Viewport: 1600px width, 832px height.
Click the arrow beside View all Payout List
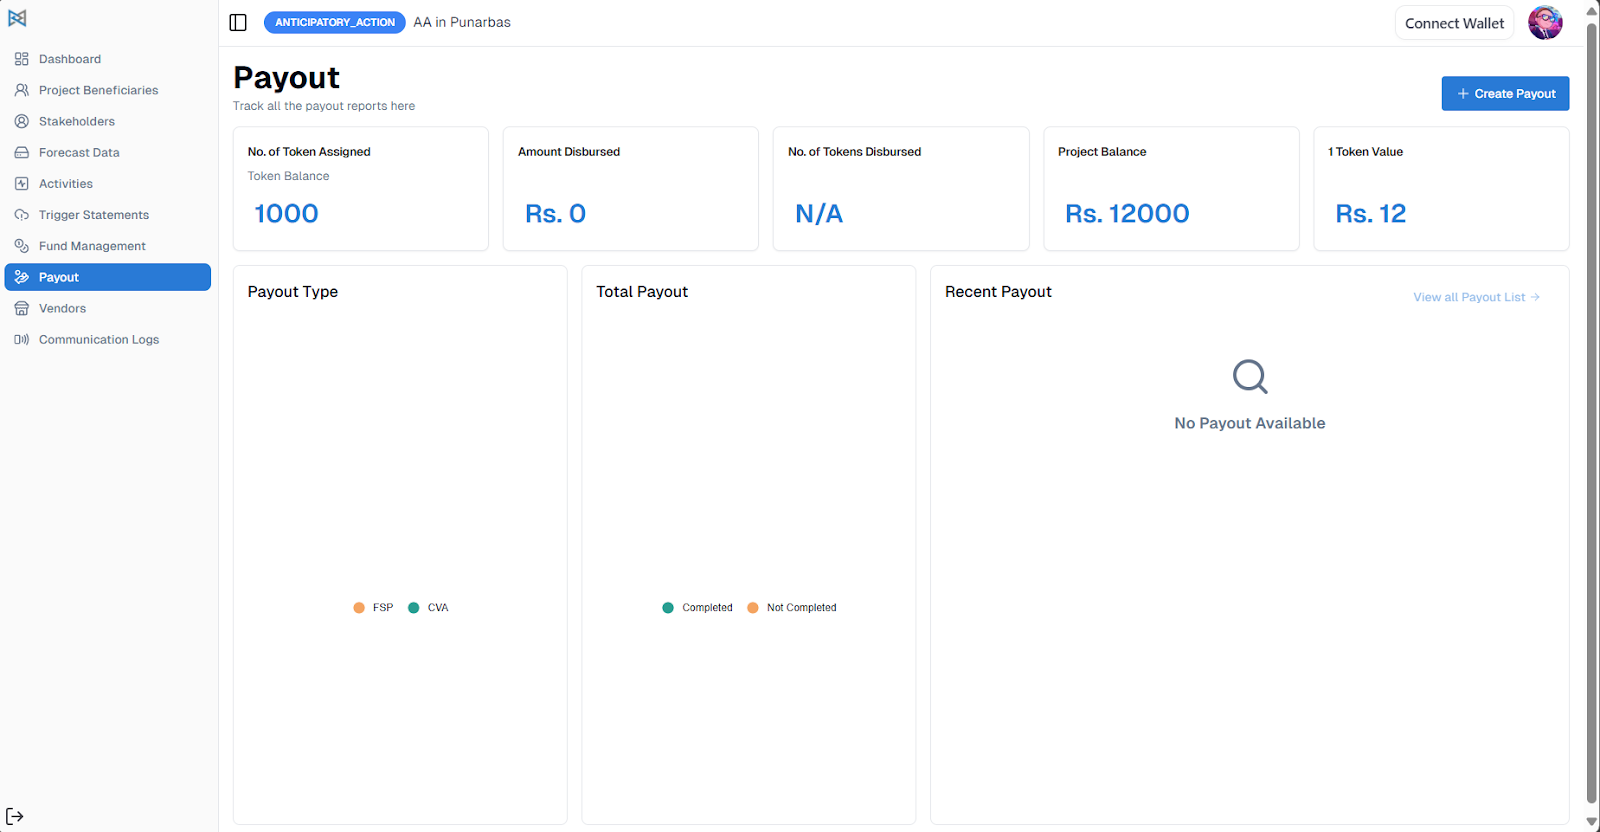pyautogui.click(x=1535, y=297)
